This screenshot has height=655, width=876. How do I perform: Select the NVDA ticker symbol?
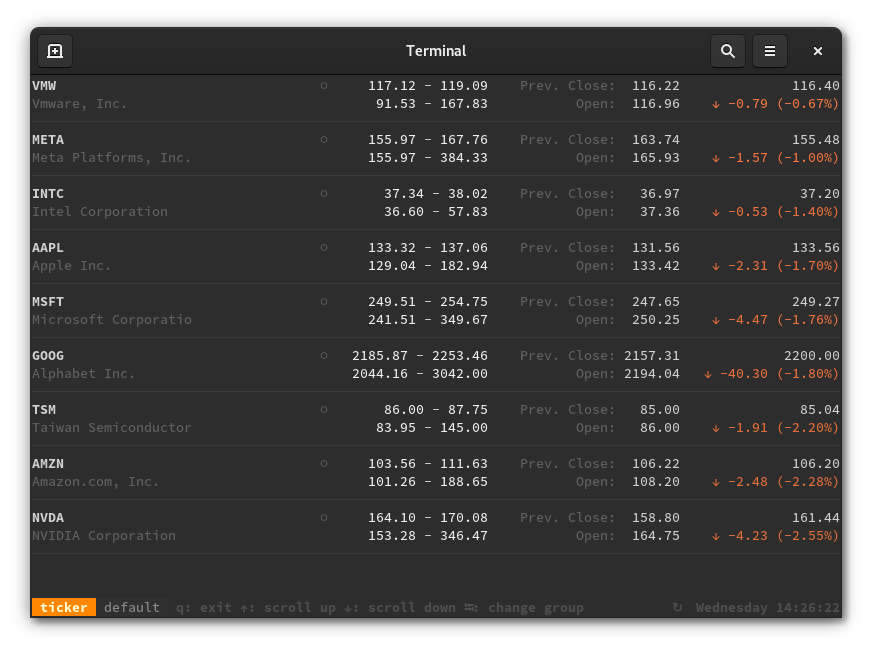pos(48,518)
